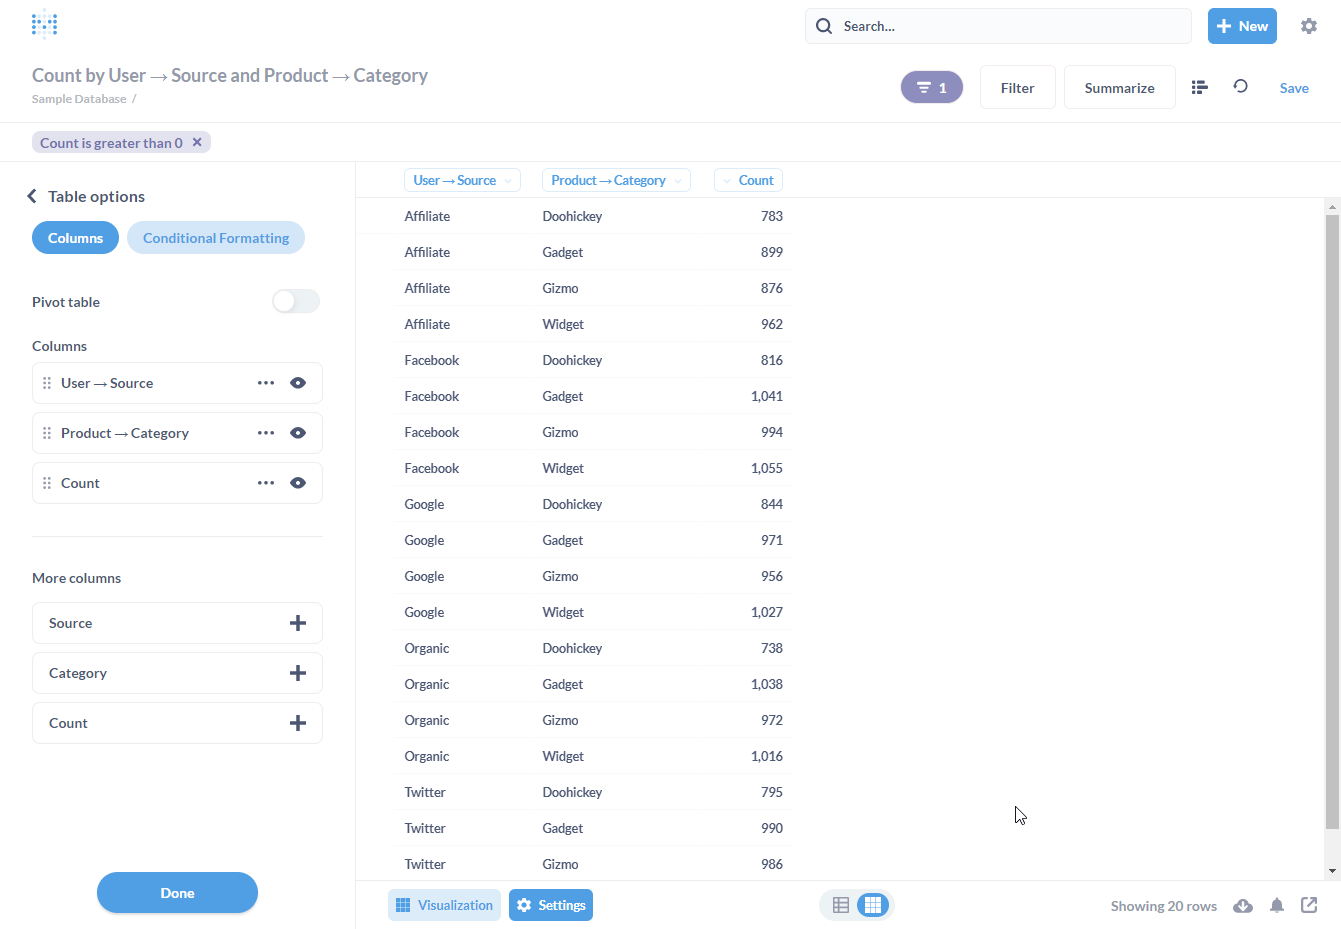Hide the Count column with its eye toggle
The image size is (1341, 929).
coord(298,482)
